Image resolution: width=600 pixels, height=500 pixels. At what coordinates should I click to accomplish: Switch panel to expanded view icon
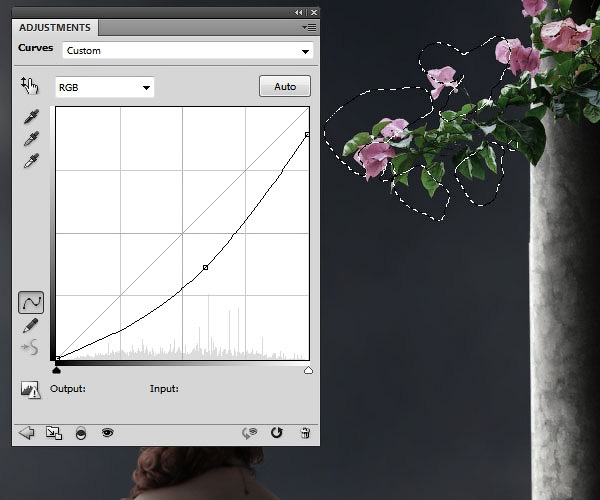pyautogui.click(x=54, y=433)
